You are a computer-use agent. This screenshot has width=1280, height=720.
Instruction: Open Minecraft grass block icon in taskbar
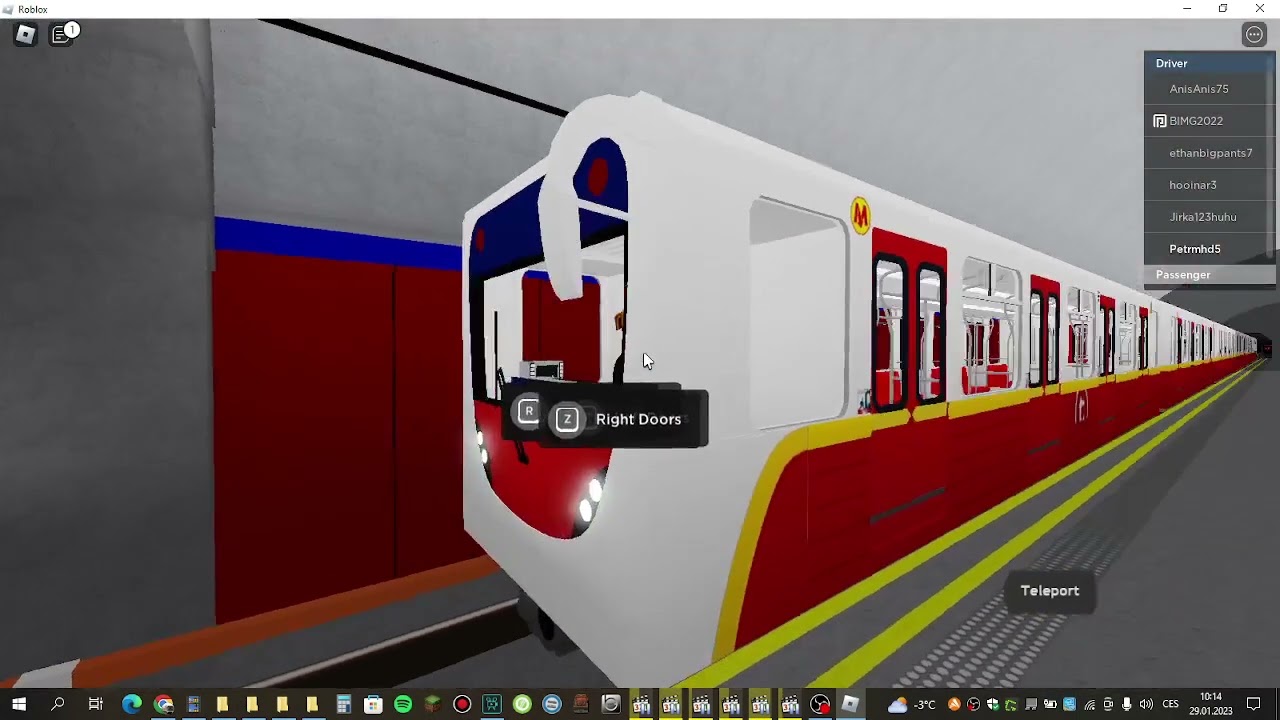(433, 705)
